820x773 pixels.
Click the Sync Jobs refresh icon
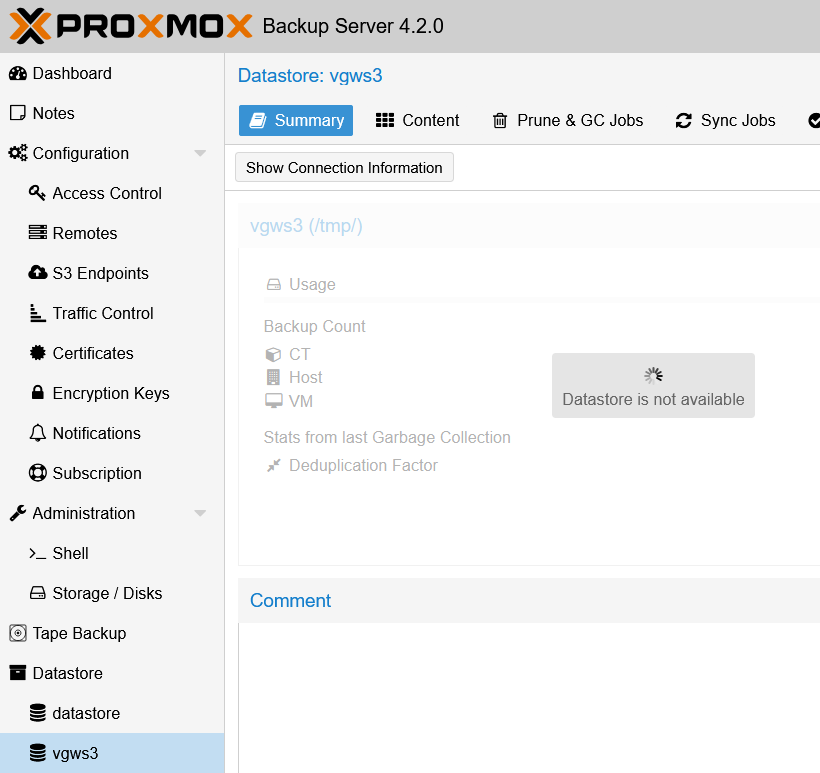tap(684, 120)
